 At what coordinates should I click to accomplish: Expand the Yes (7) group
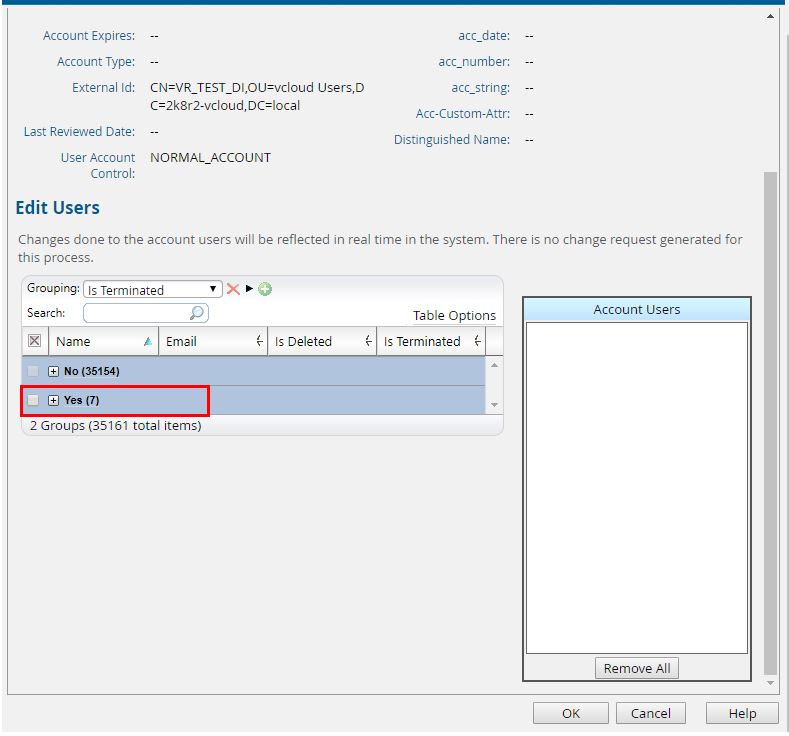pyautogui.click(x=54, y=401)
